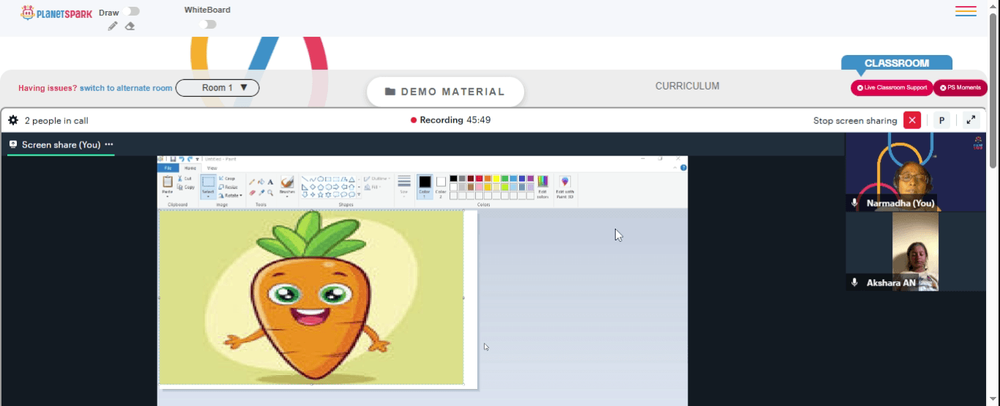Toggle the Draw switch
The width and height of the screenshot is (1000, 406).
(x=133, y=11)
